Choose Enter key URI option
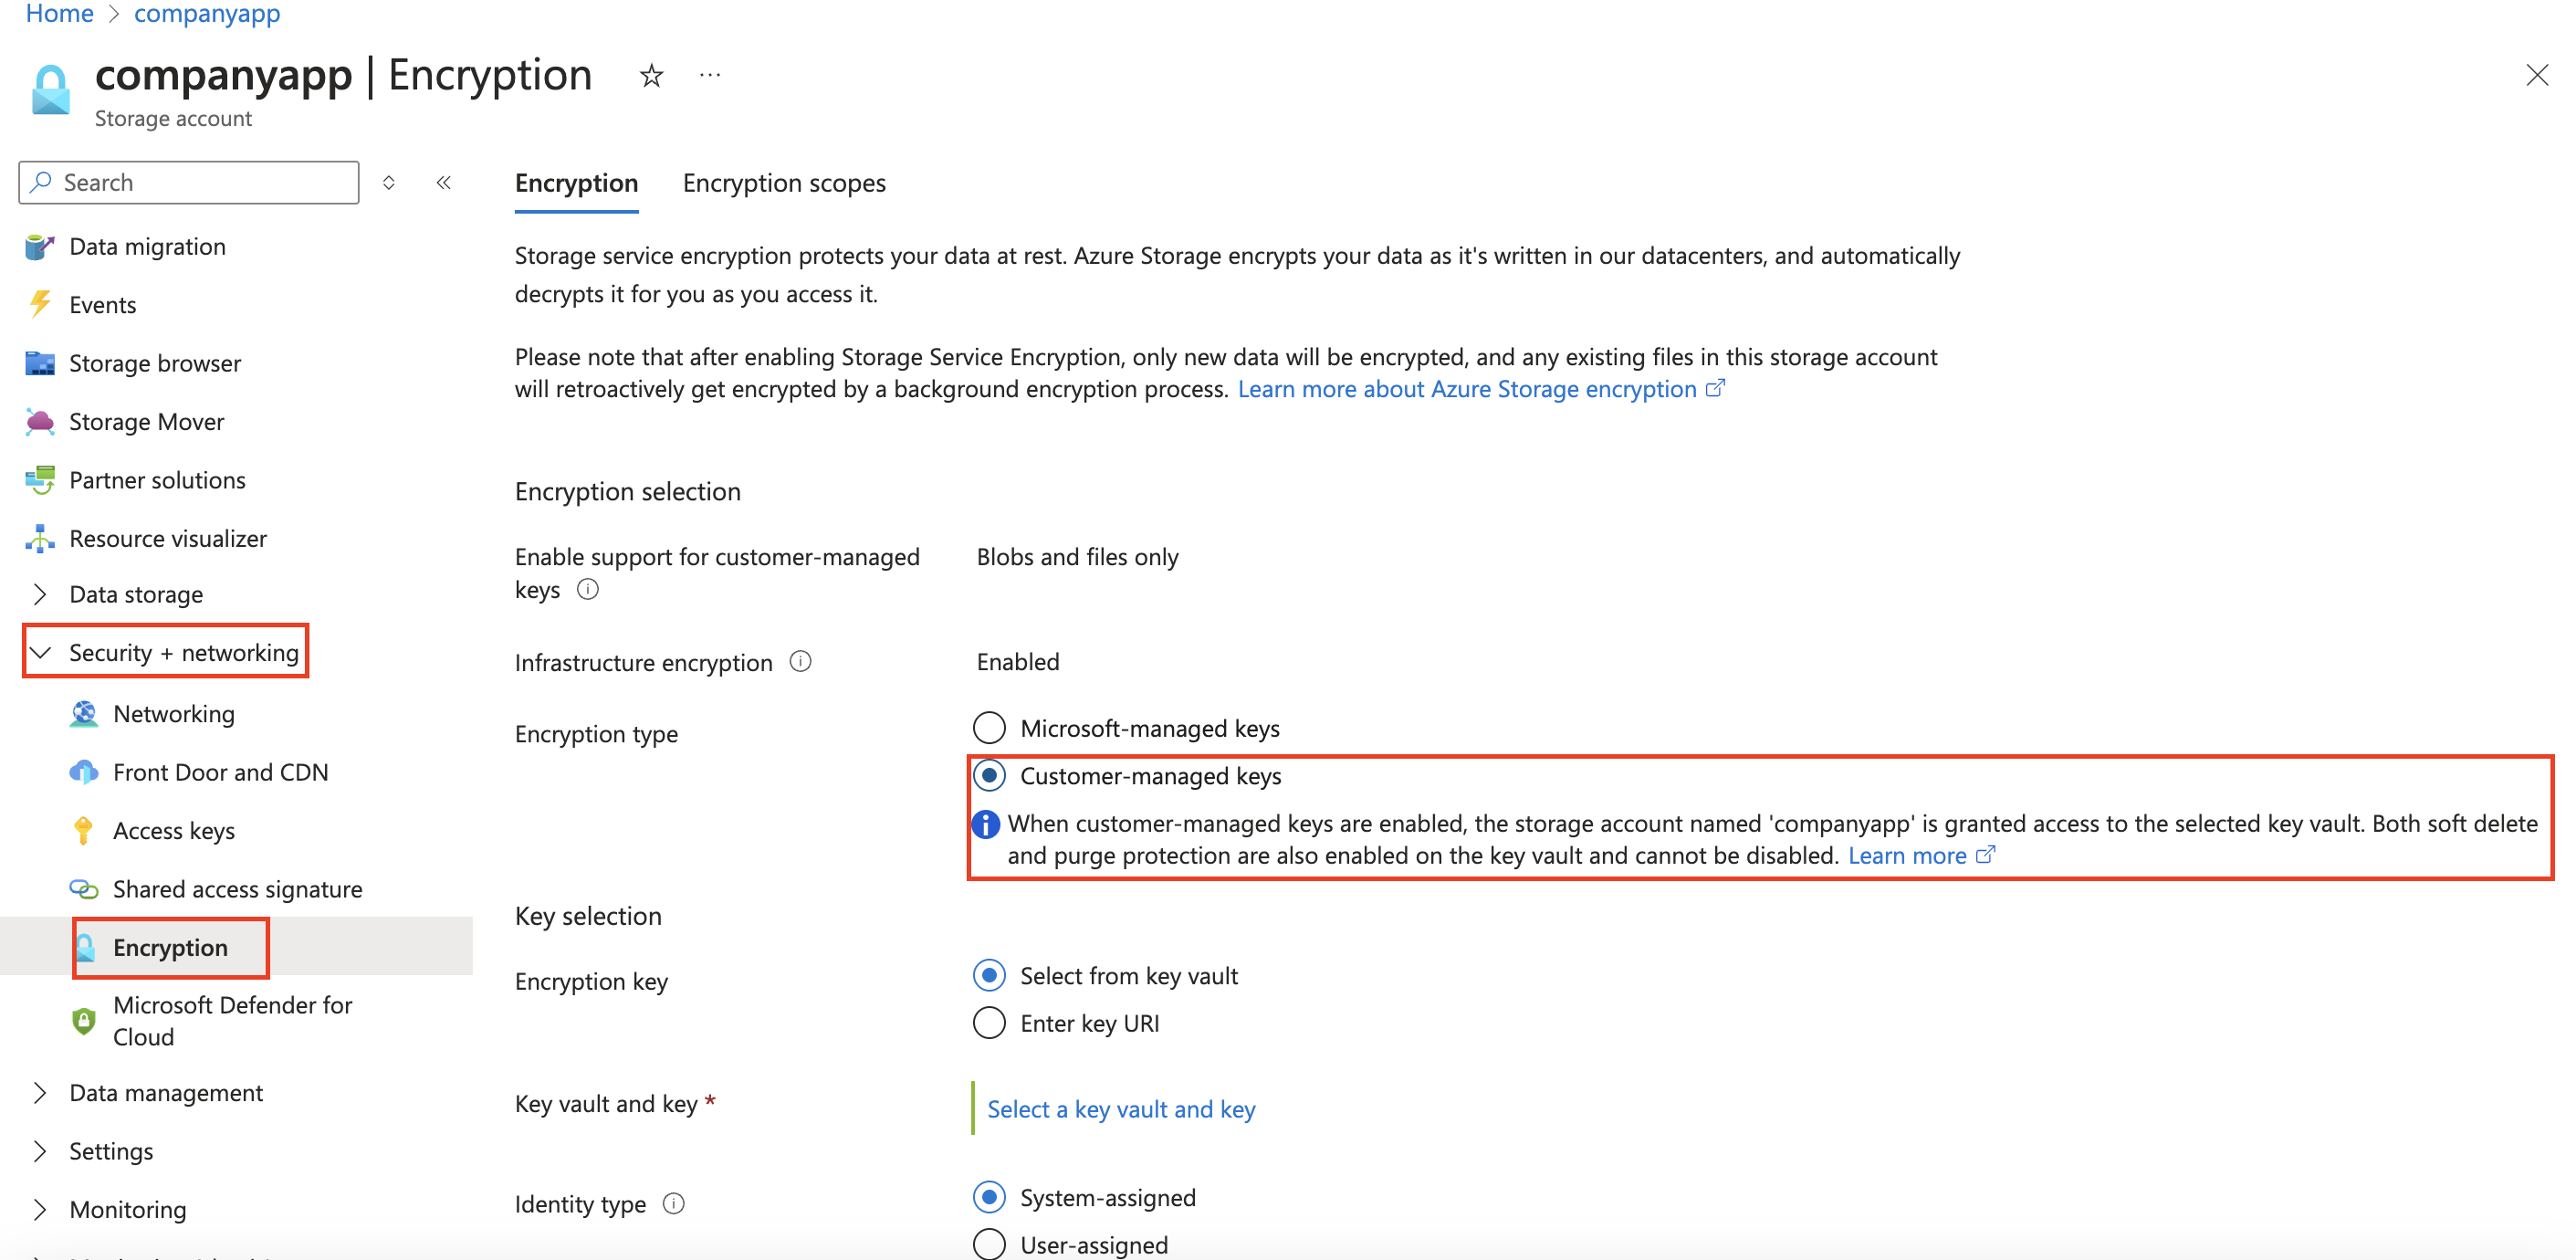Viewport: 2576px width, 1260px height. tap(989, 1023)
